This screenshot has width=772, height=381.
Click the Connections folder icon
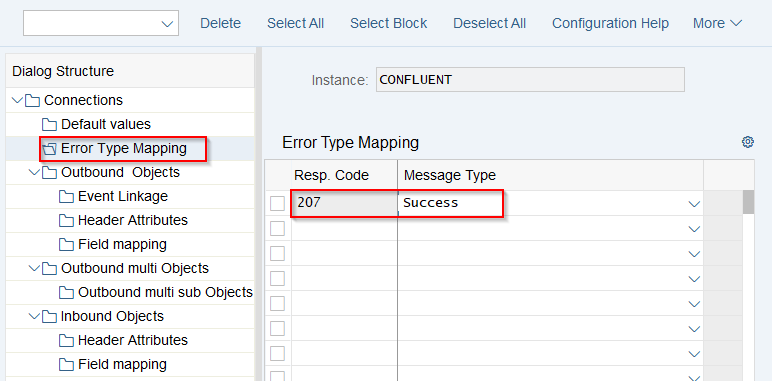[x=32, y=100]
